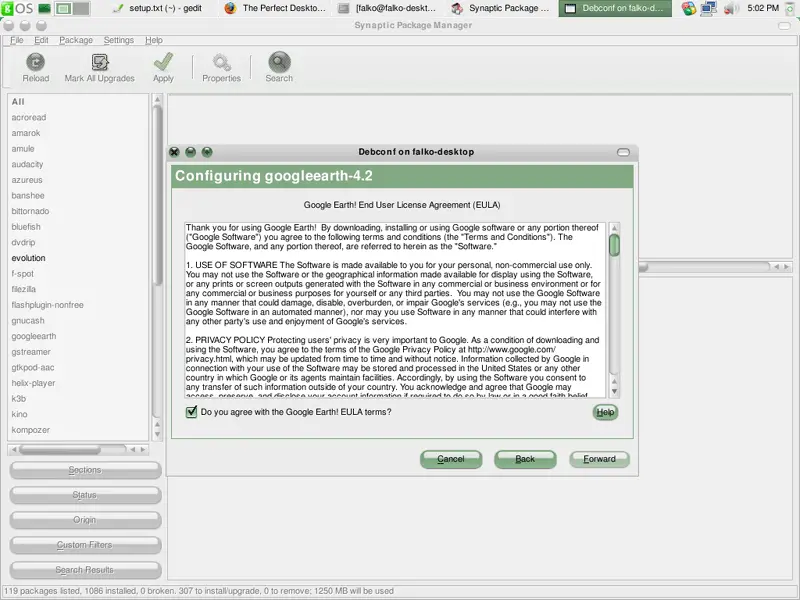Close the Debconf dialog with its X button

pos(174,152)
